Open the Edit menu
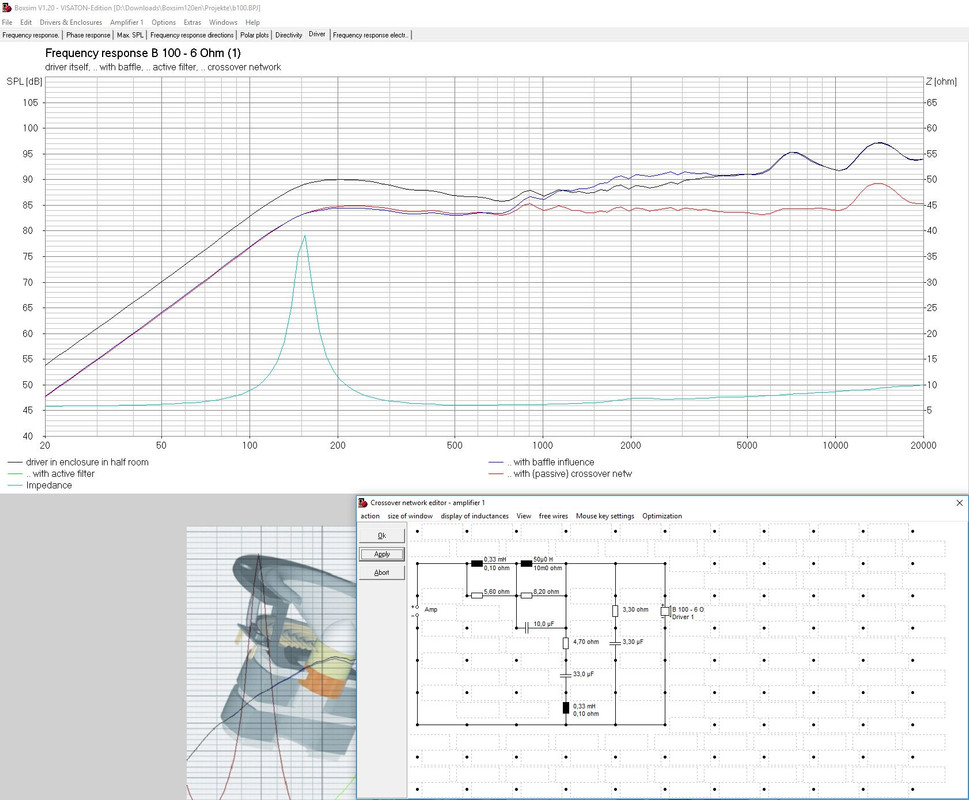Screen dimensions: 969x800 26,22
